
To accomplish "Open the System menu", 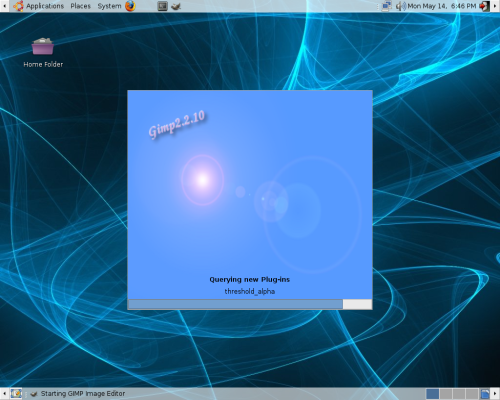I will (109, 6).
